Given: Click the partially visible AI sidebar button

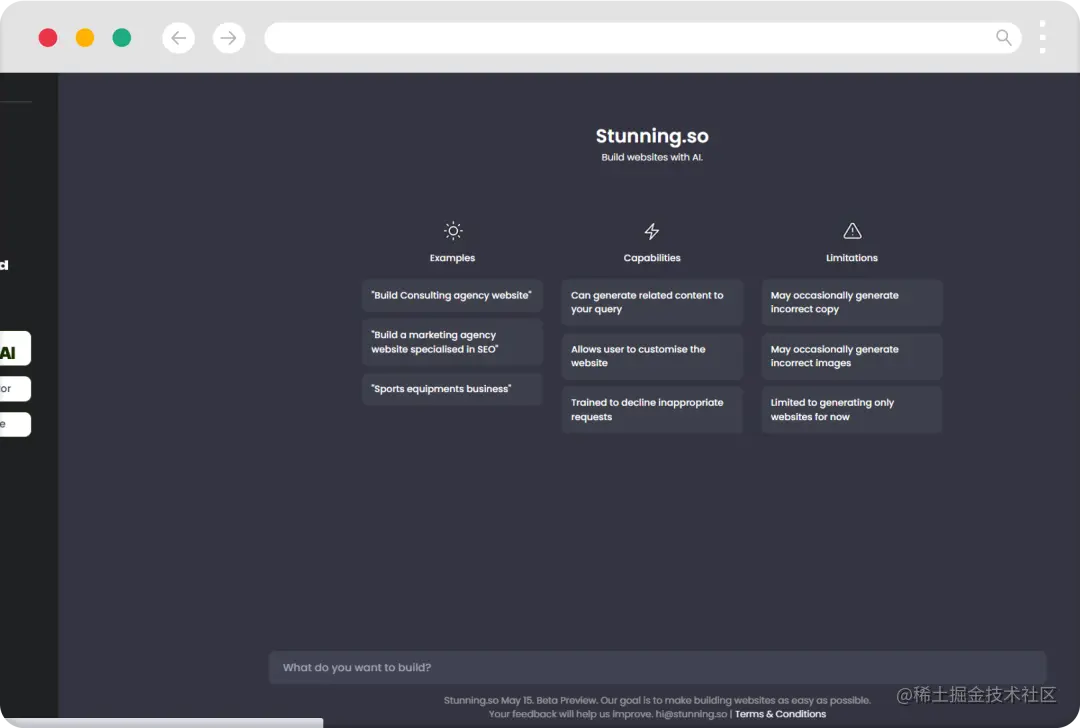Looking at the screenshot, I should [14, 349].
